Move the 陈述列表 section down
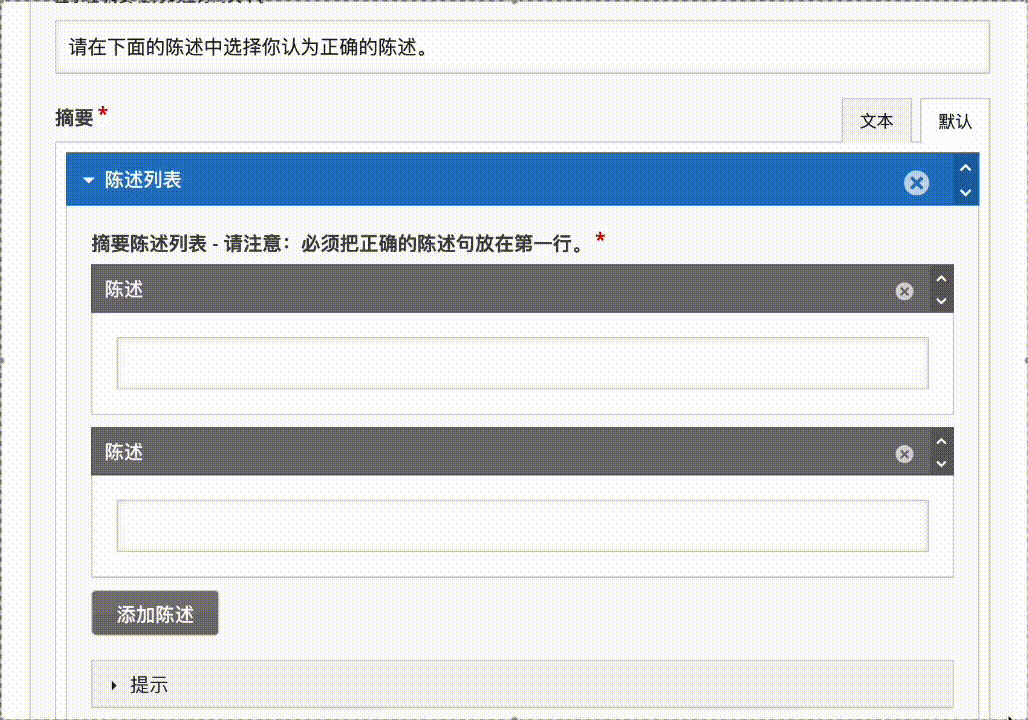 965,193
